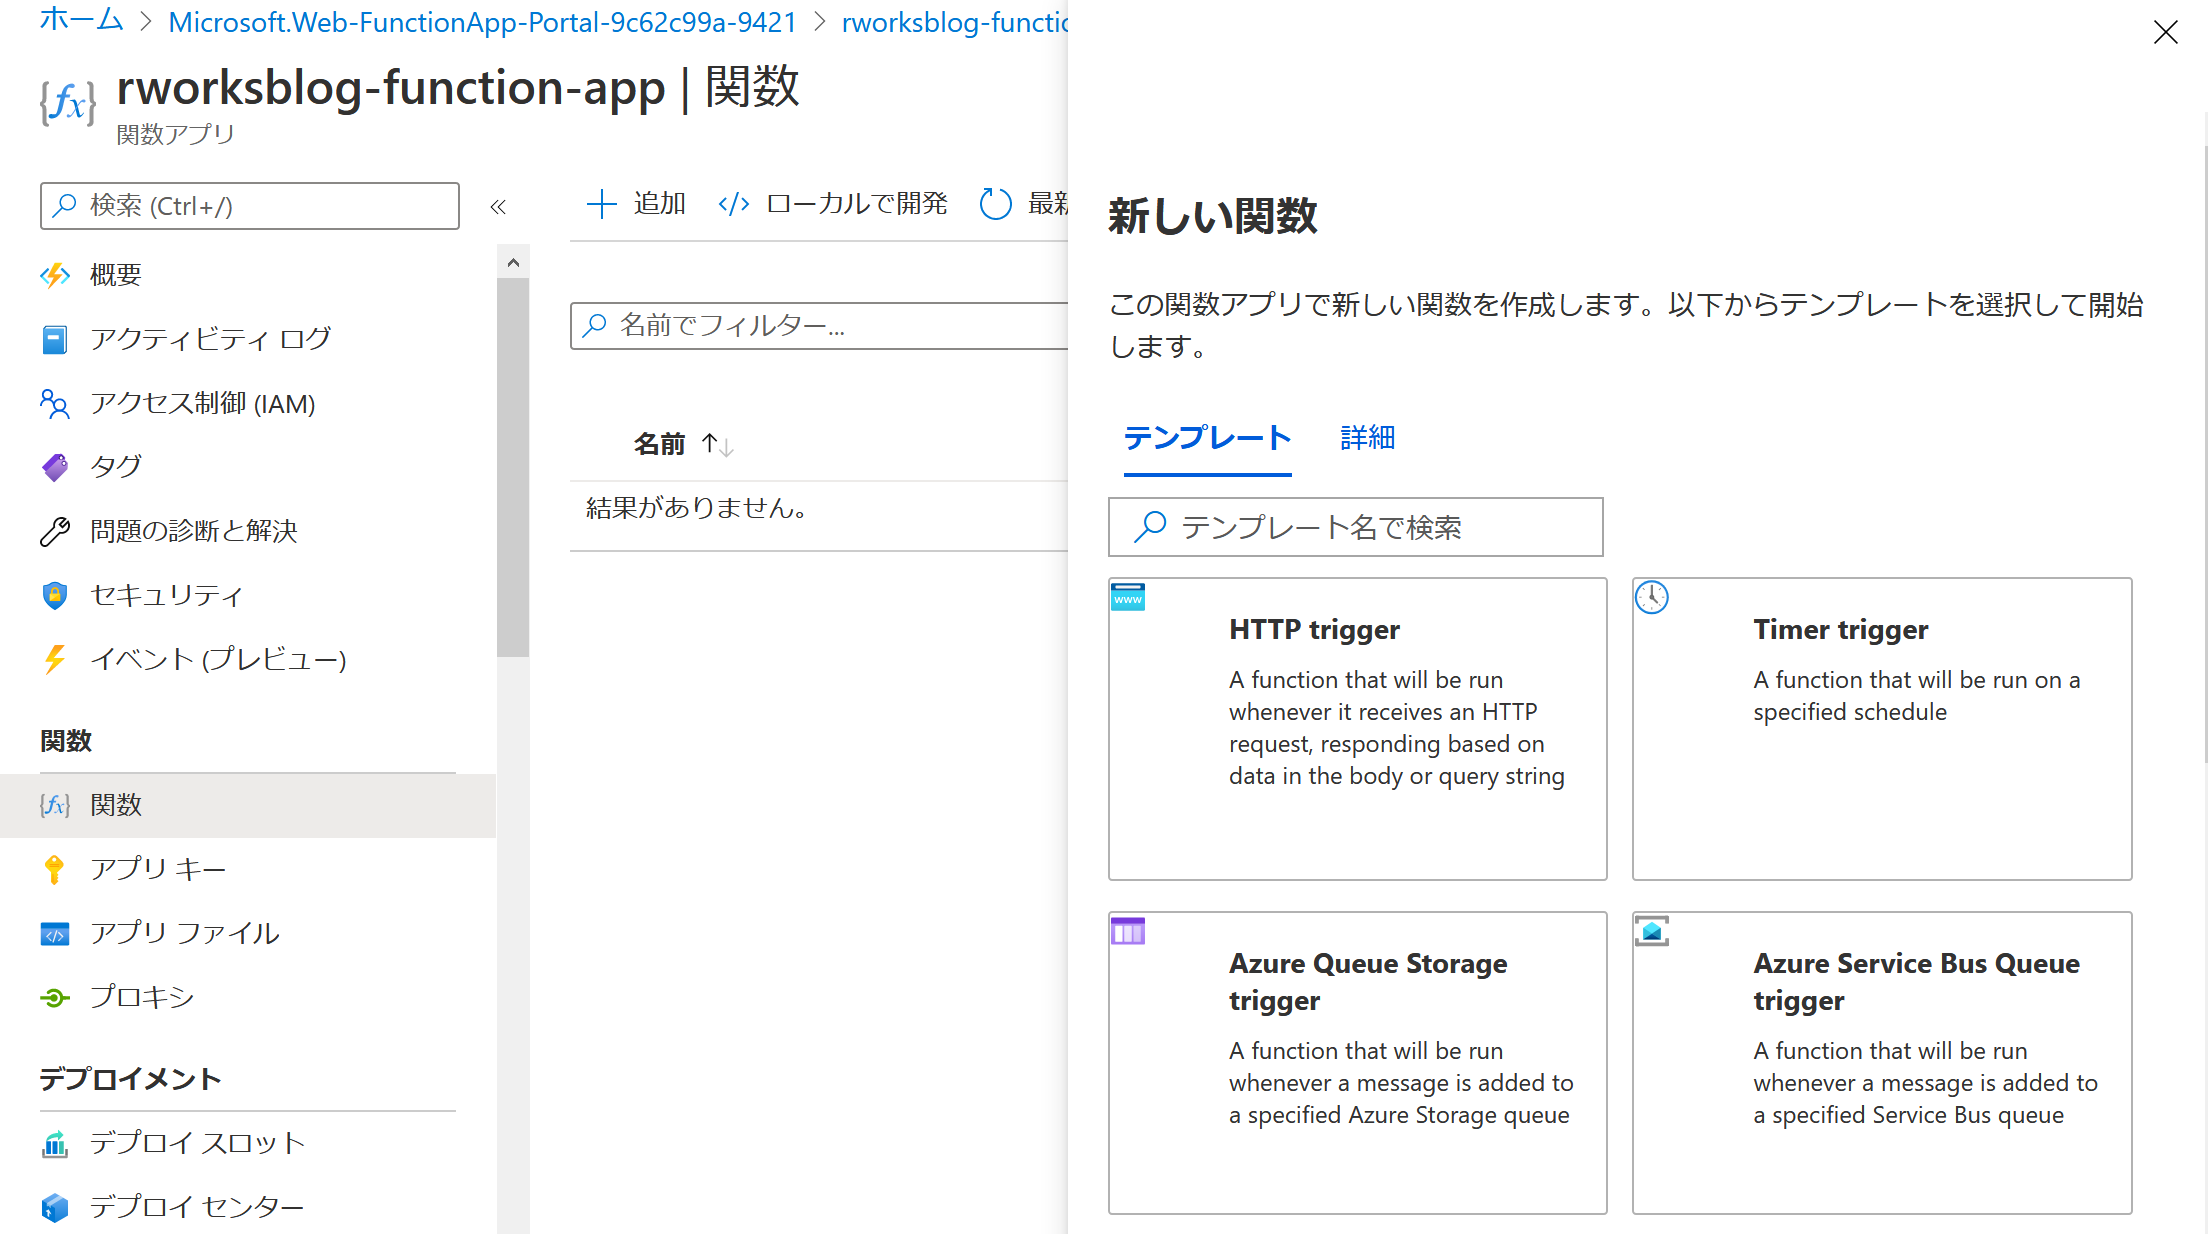Choose Azure Service Bus Queue trigger card
This screenshot has width=2208, height=1234.
coord(1881,1063)
